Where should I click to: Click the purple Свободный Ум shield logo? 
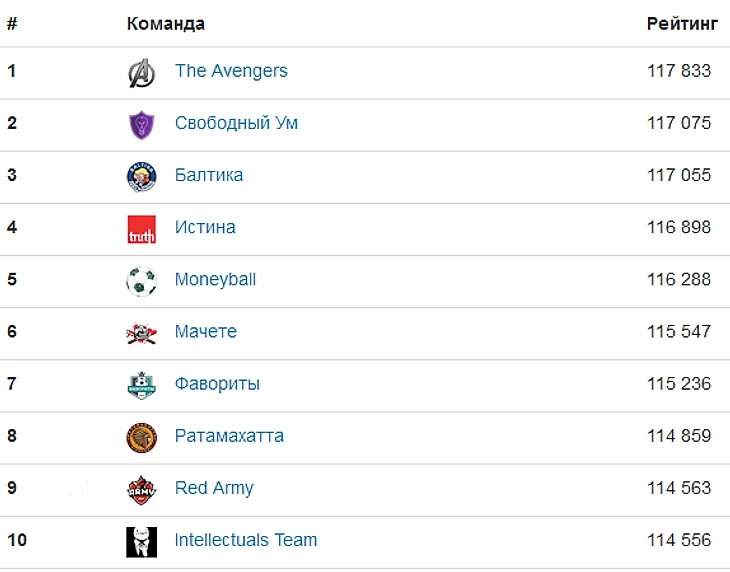[141, 124]
